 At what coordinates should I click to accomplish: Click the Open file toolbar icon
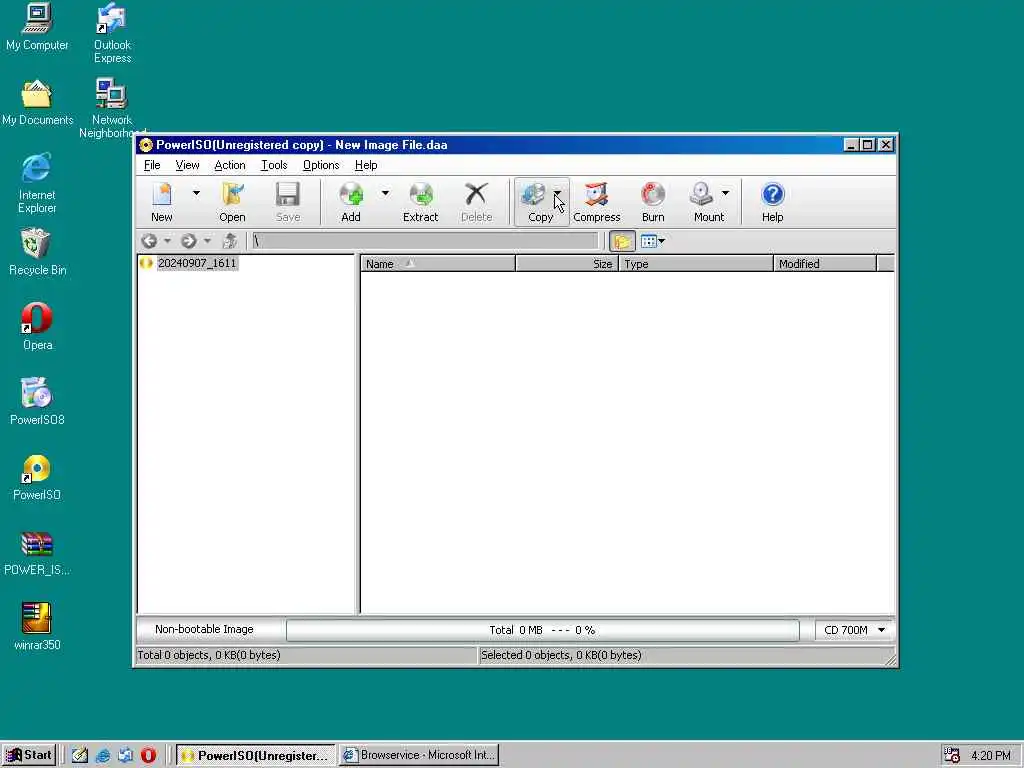tap(232, 202)
